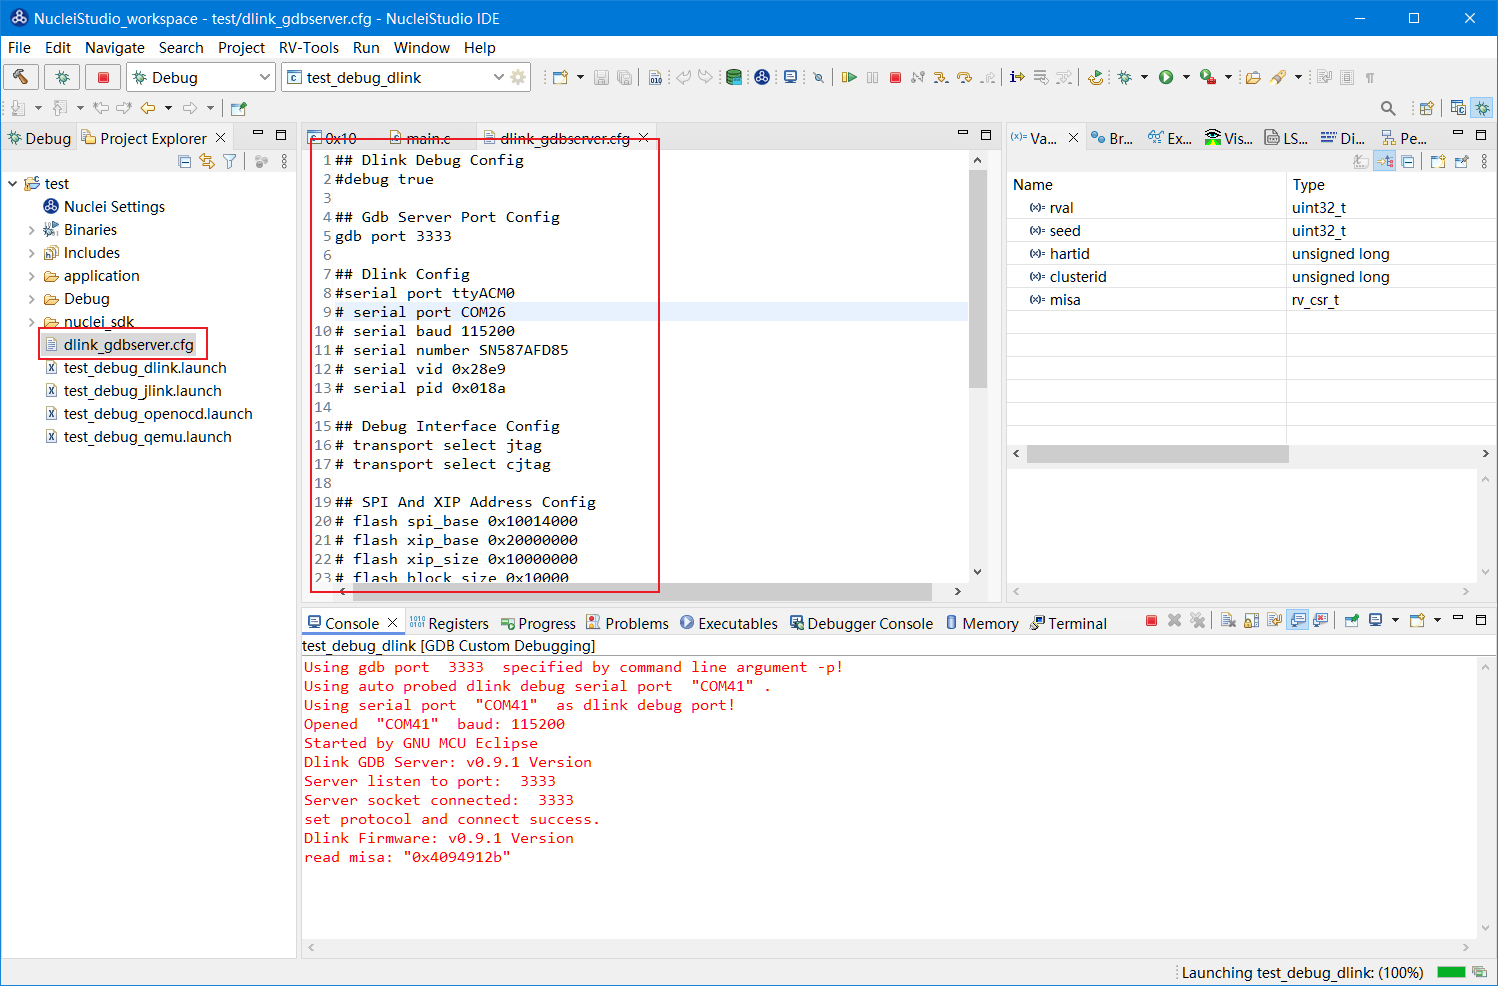Expand the New wizard dropdown arrow
Screen dimensions: 1498x986
580,77
